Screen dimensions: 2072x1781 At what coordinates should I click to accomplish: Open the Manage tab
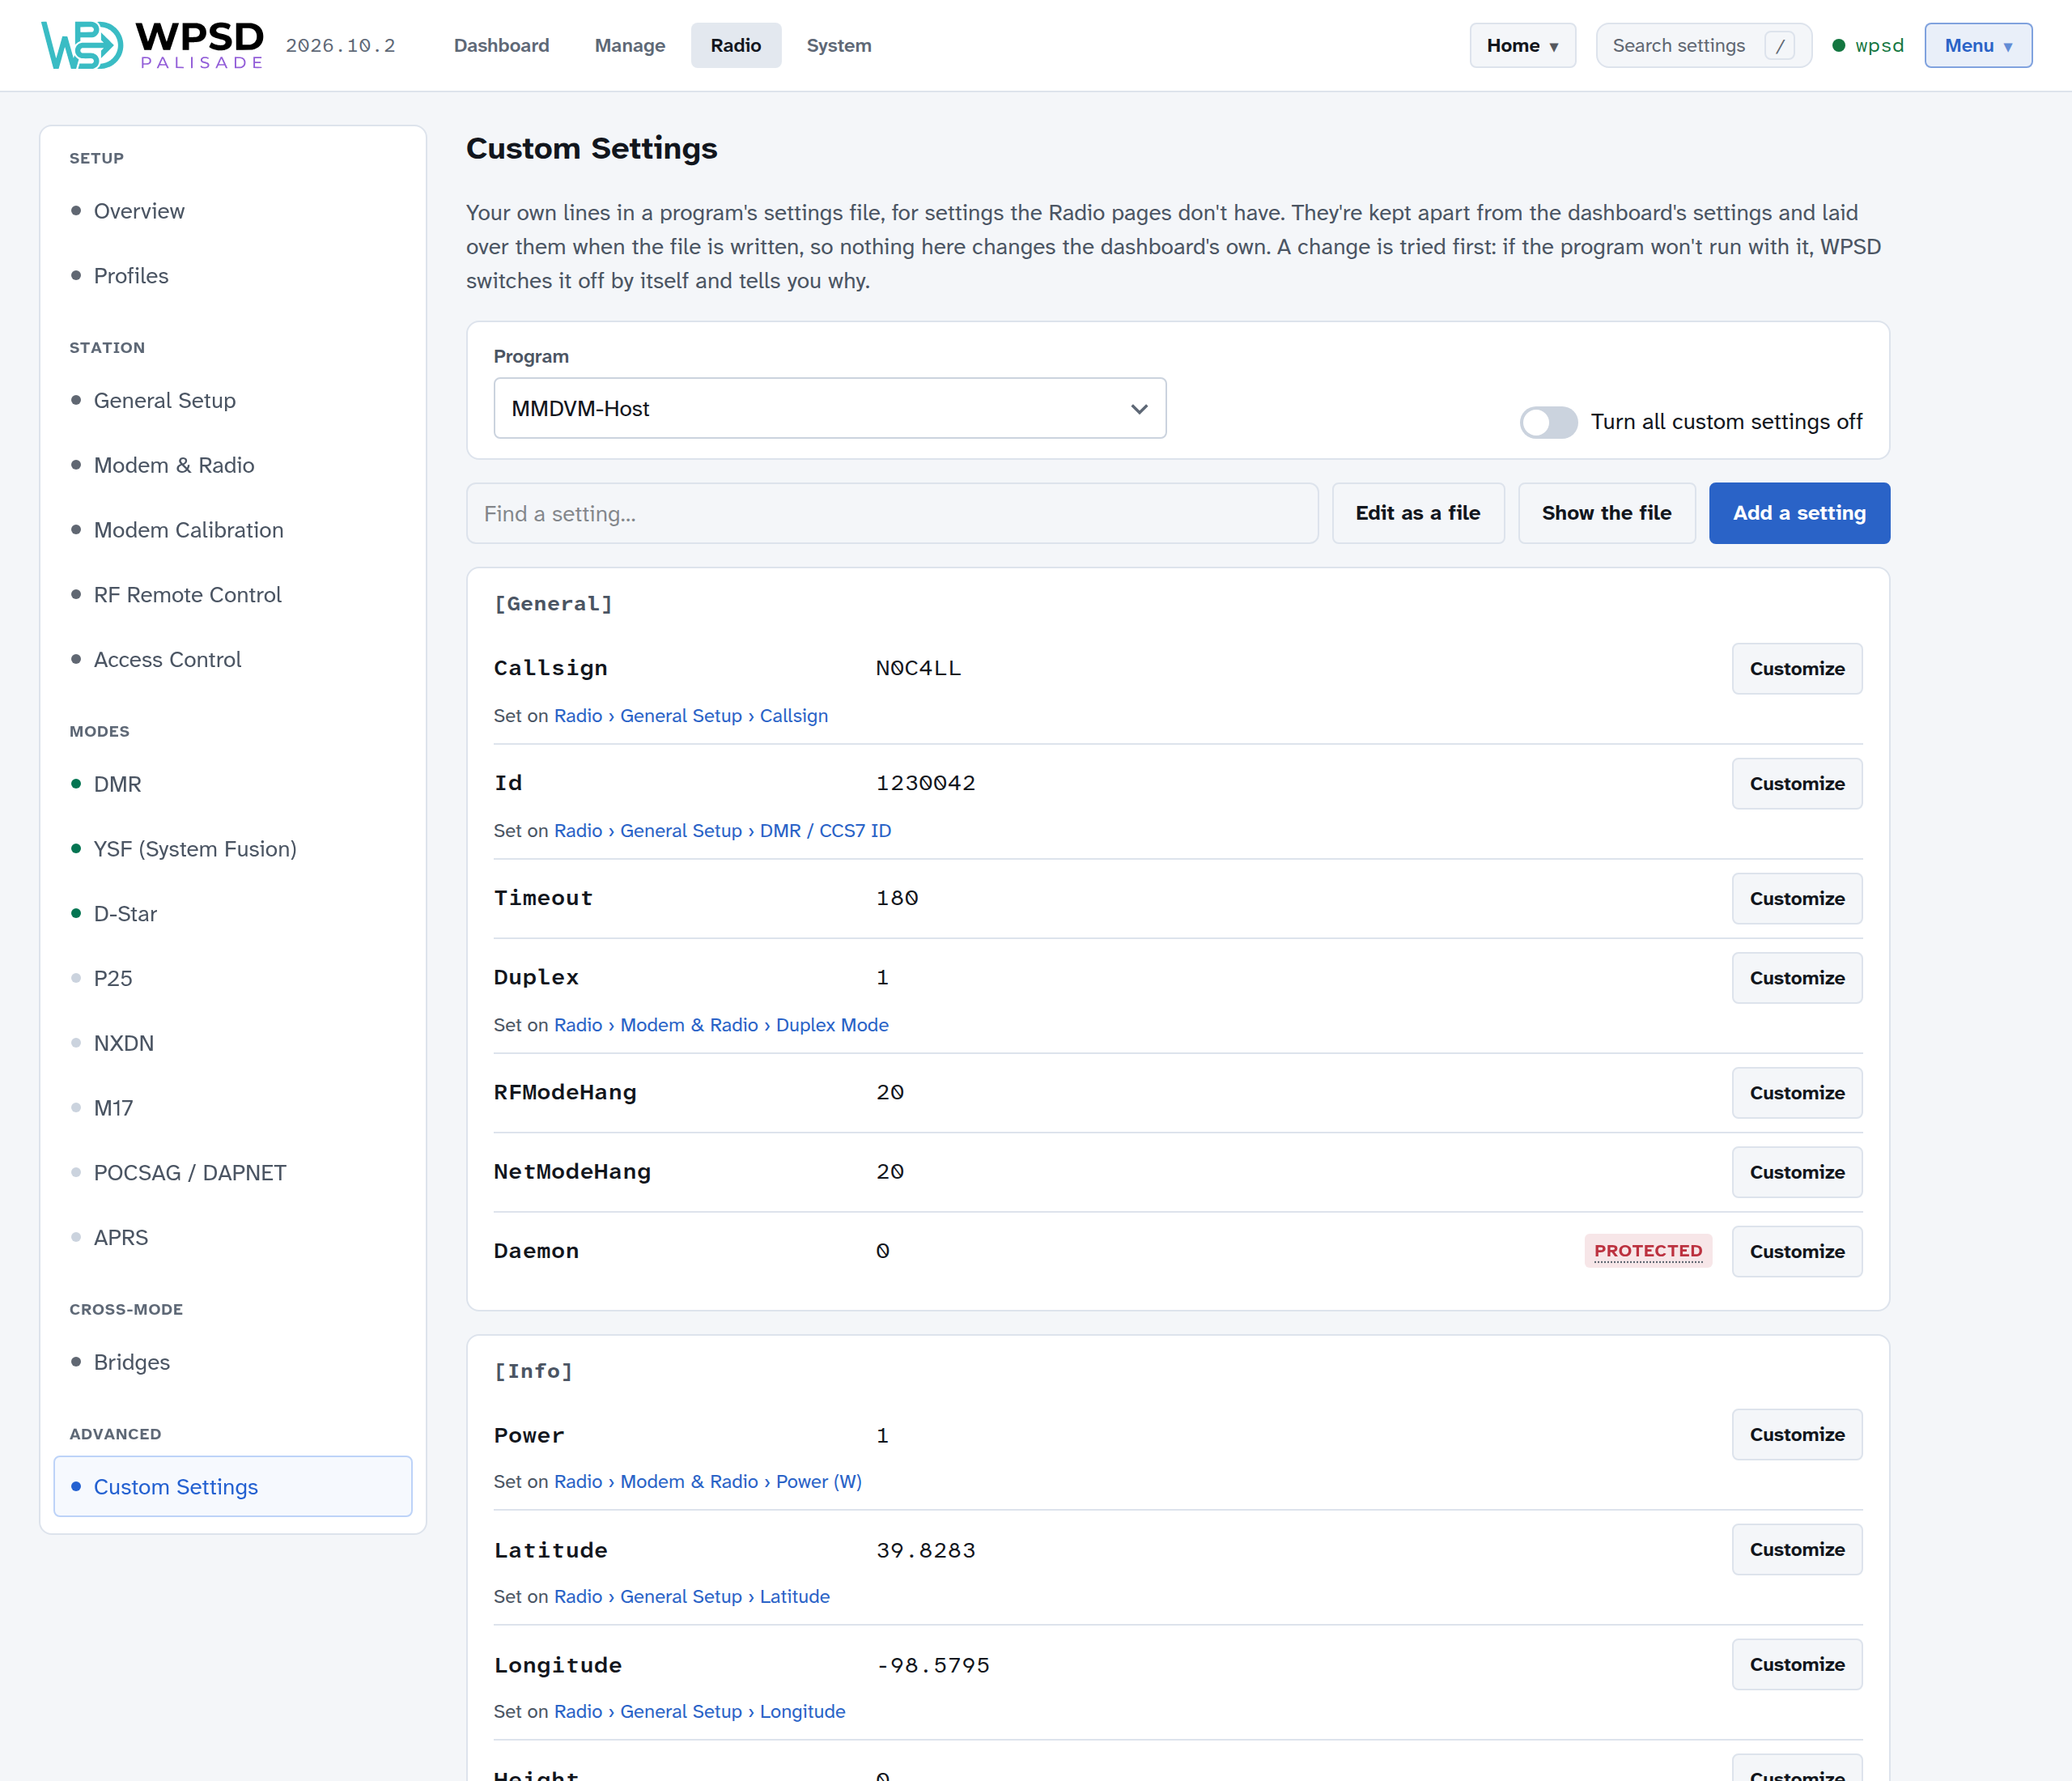pos(629,45)
